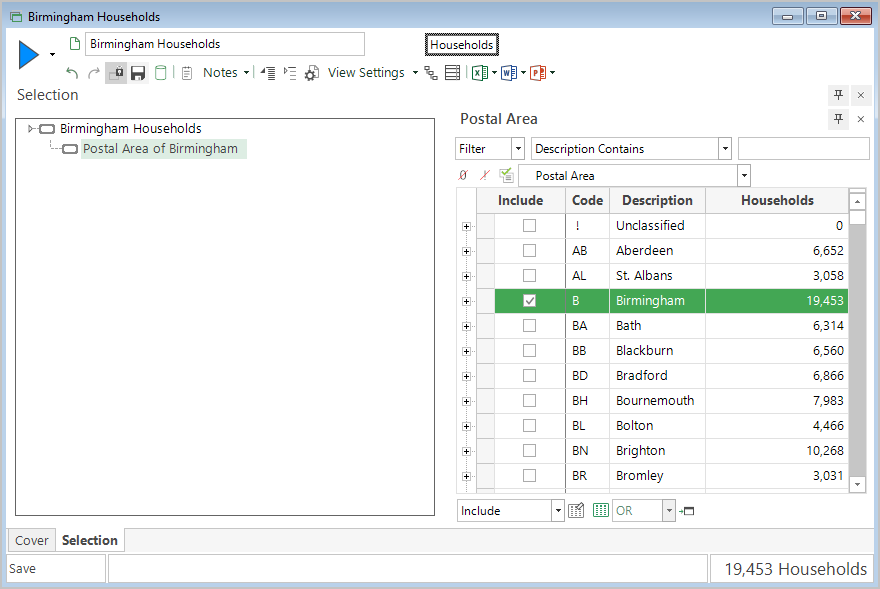
Task: Open the Include mode dropdown at bottom
Action: click(557, 511)
